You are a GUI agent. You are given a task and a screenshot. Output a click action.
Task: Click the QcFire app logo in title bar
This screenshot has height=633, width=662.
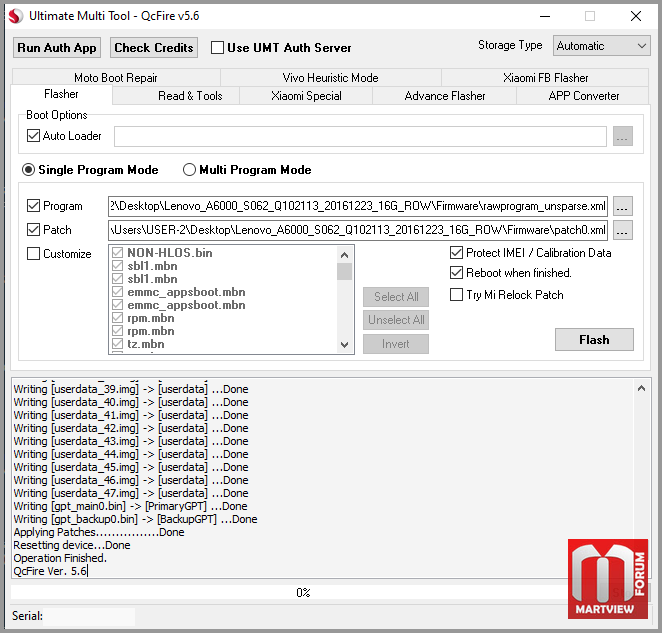click(16, 16)
